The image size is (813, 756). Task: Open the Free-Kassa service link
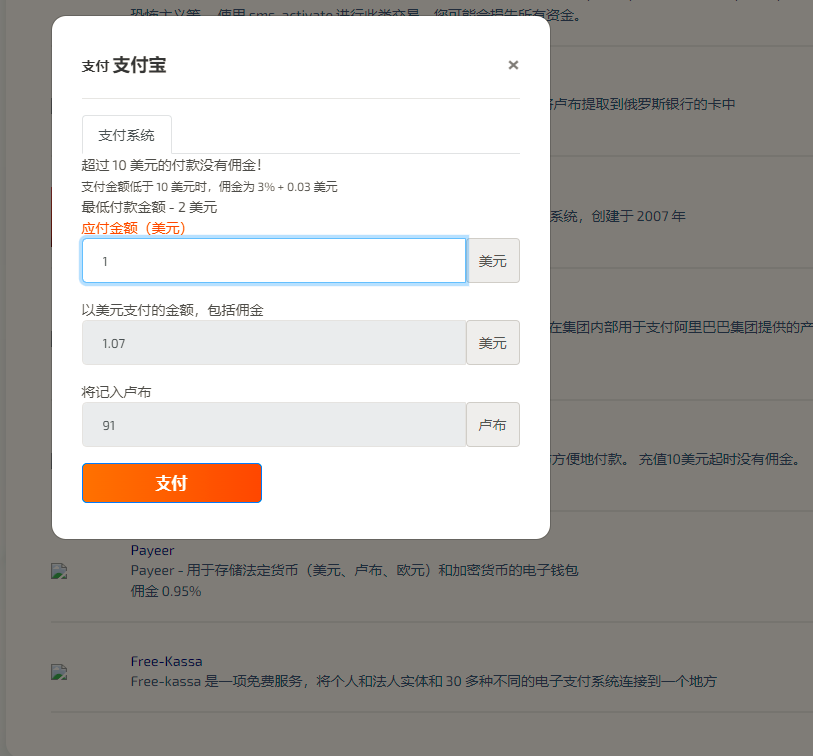click(166, 661)
